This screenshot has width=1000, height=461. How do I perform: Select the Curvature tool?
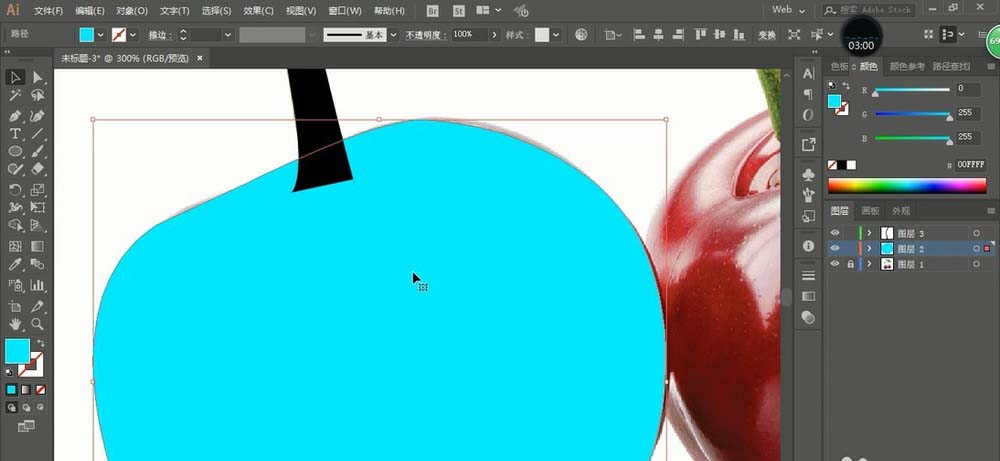(x=38, y=115)
